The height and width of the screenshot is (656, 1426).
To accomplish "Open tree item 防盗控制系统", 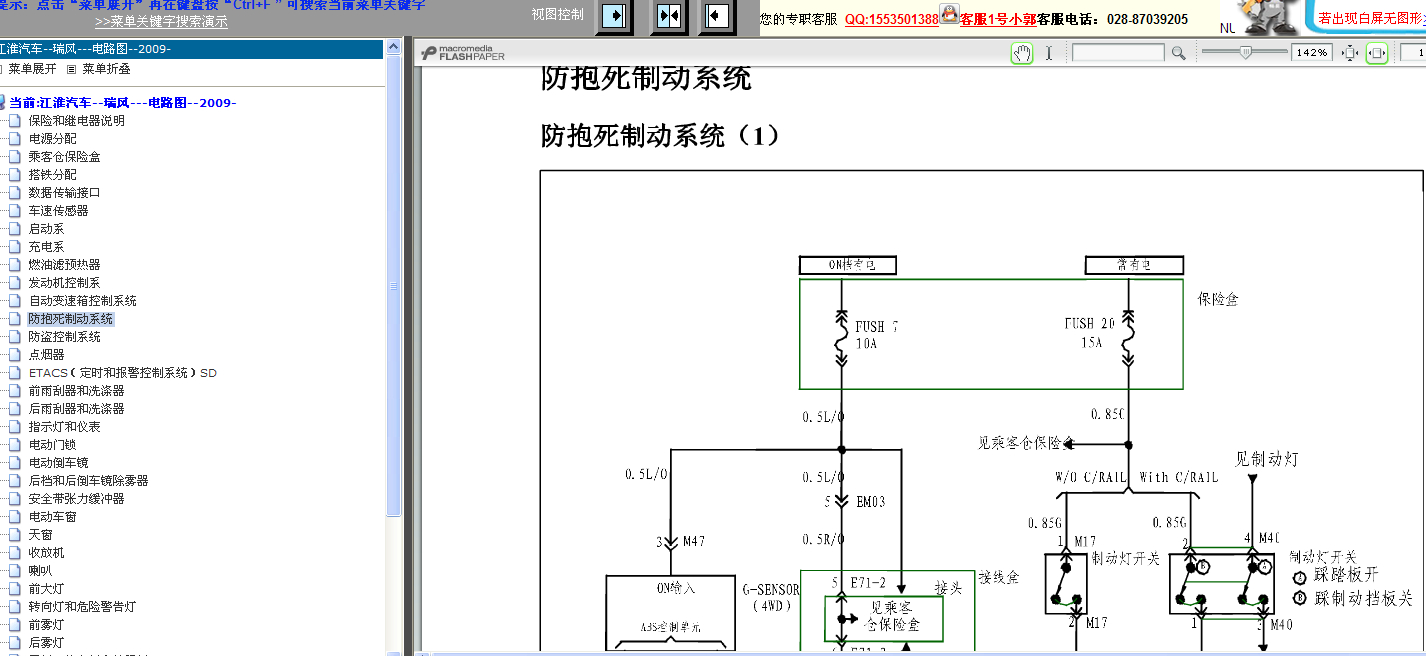I will 64,336.
